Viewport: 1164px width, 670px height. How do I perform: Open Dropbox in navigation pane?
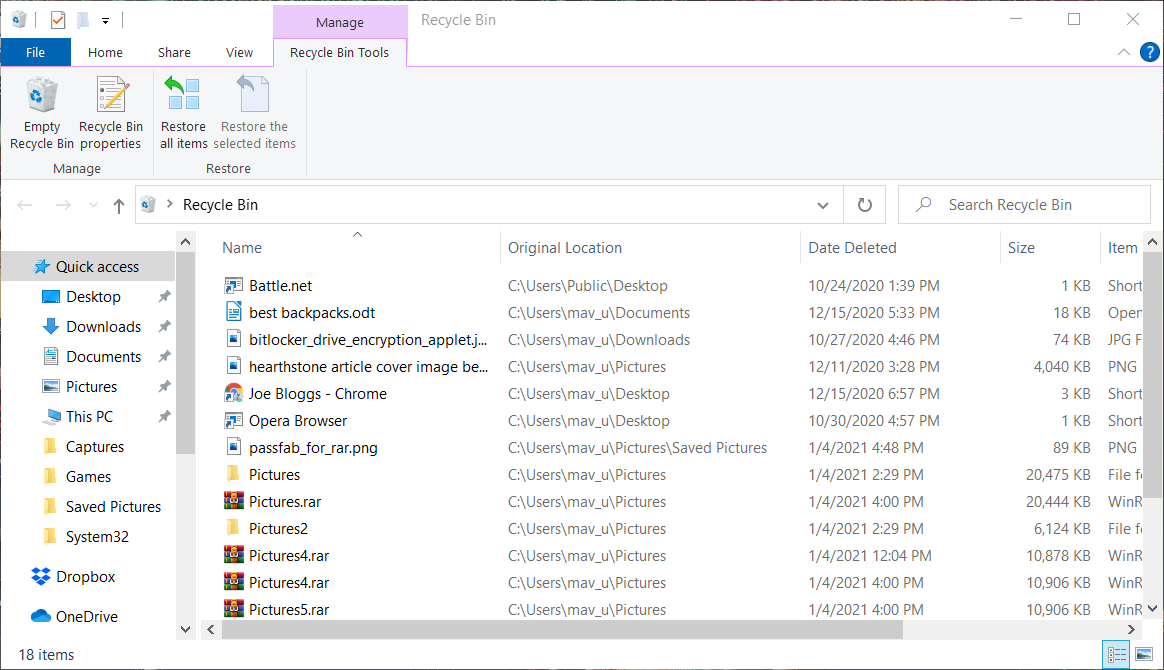[85, 577]
